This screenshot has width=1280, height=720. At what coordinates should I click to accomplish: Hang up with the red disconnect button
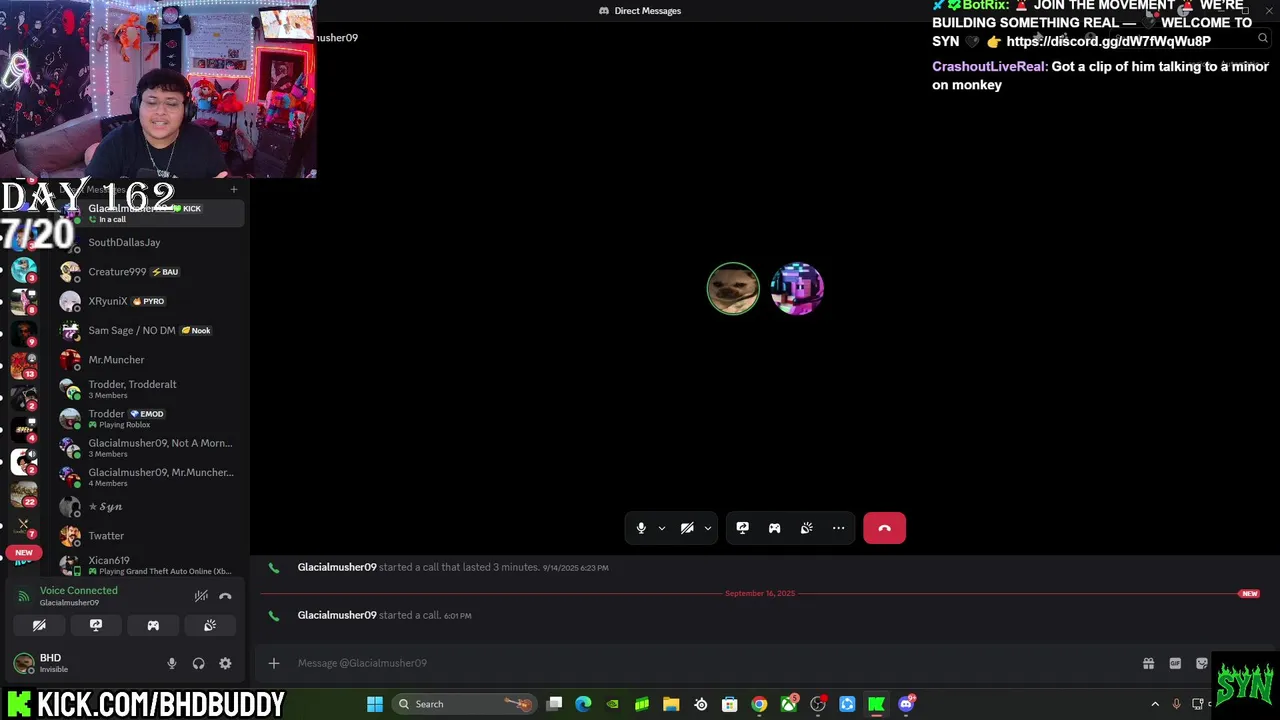(x=884, y=528)
